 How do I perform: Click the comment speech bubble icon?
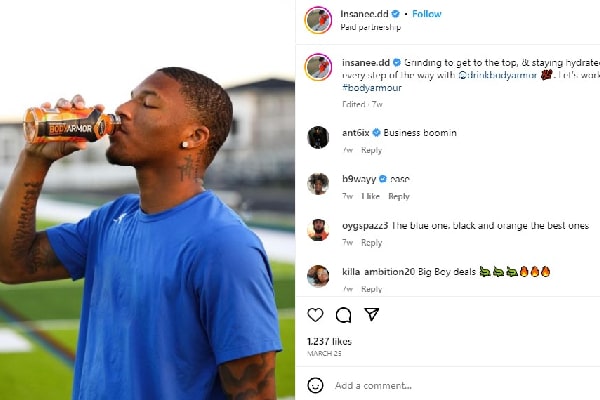pos(343,315)
